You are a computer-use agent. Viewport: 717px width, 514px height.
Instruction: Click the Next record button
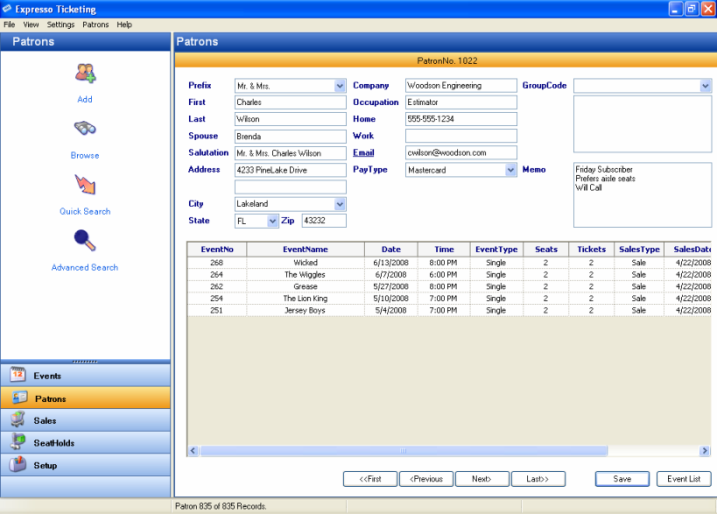[482, 479]
